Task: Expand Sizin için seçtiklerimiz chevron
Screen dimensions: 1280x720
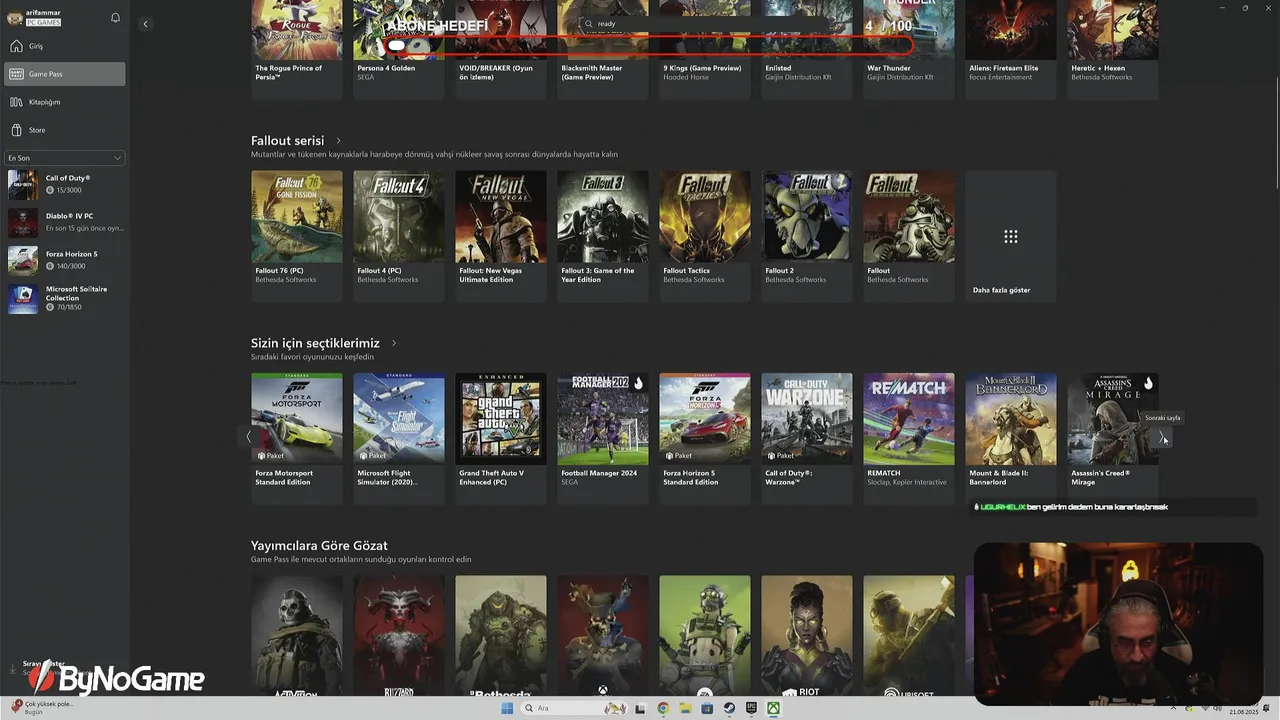Action: [394, 343]
